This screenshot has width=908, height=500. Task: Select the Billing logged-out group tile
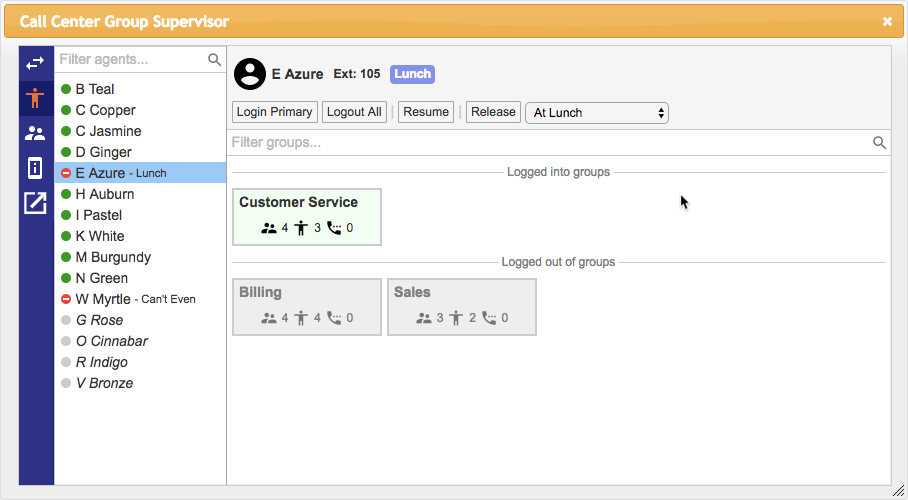[x=307, y=306]
